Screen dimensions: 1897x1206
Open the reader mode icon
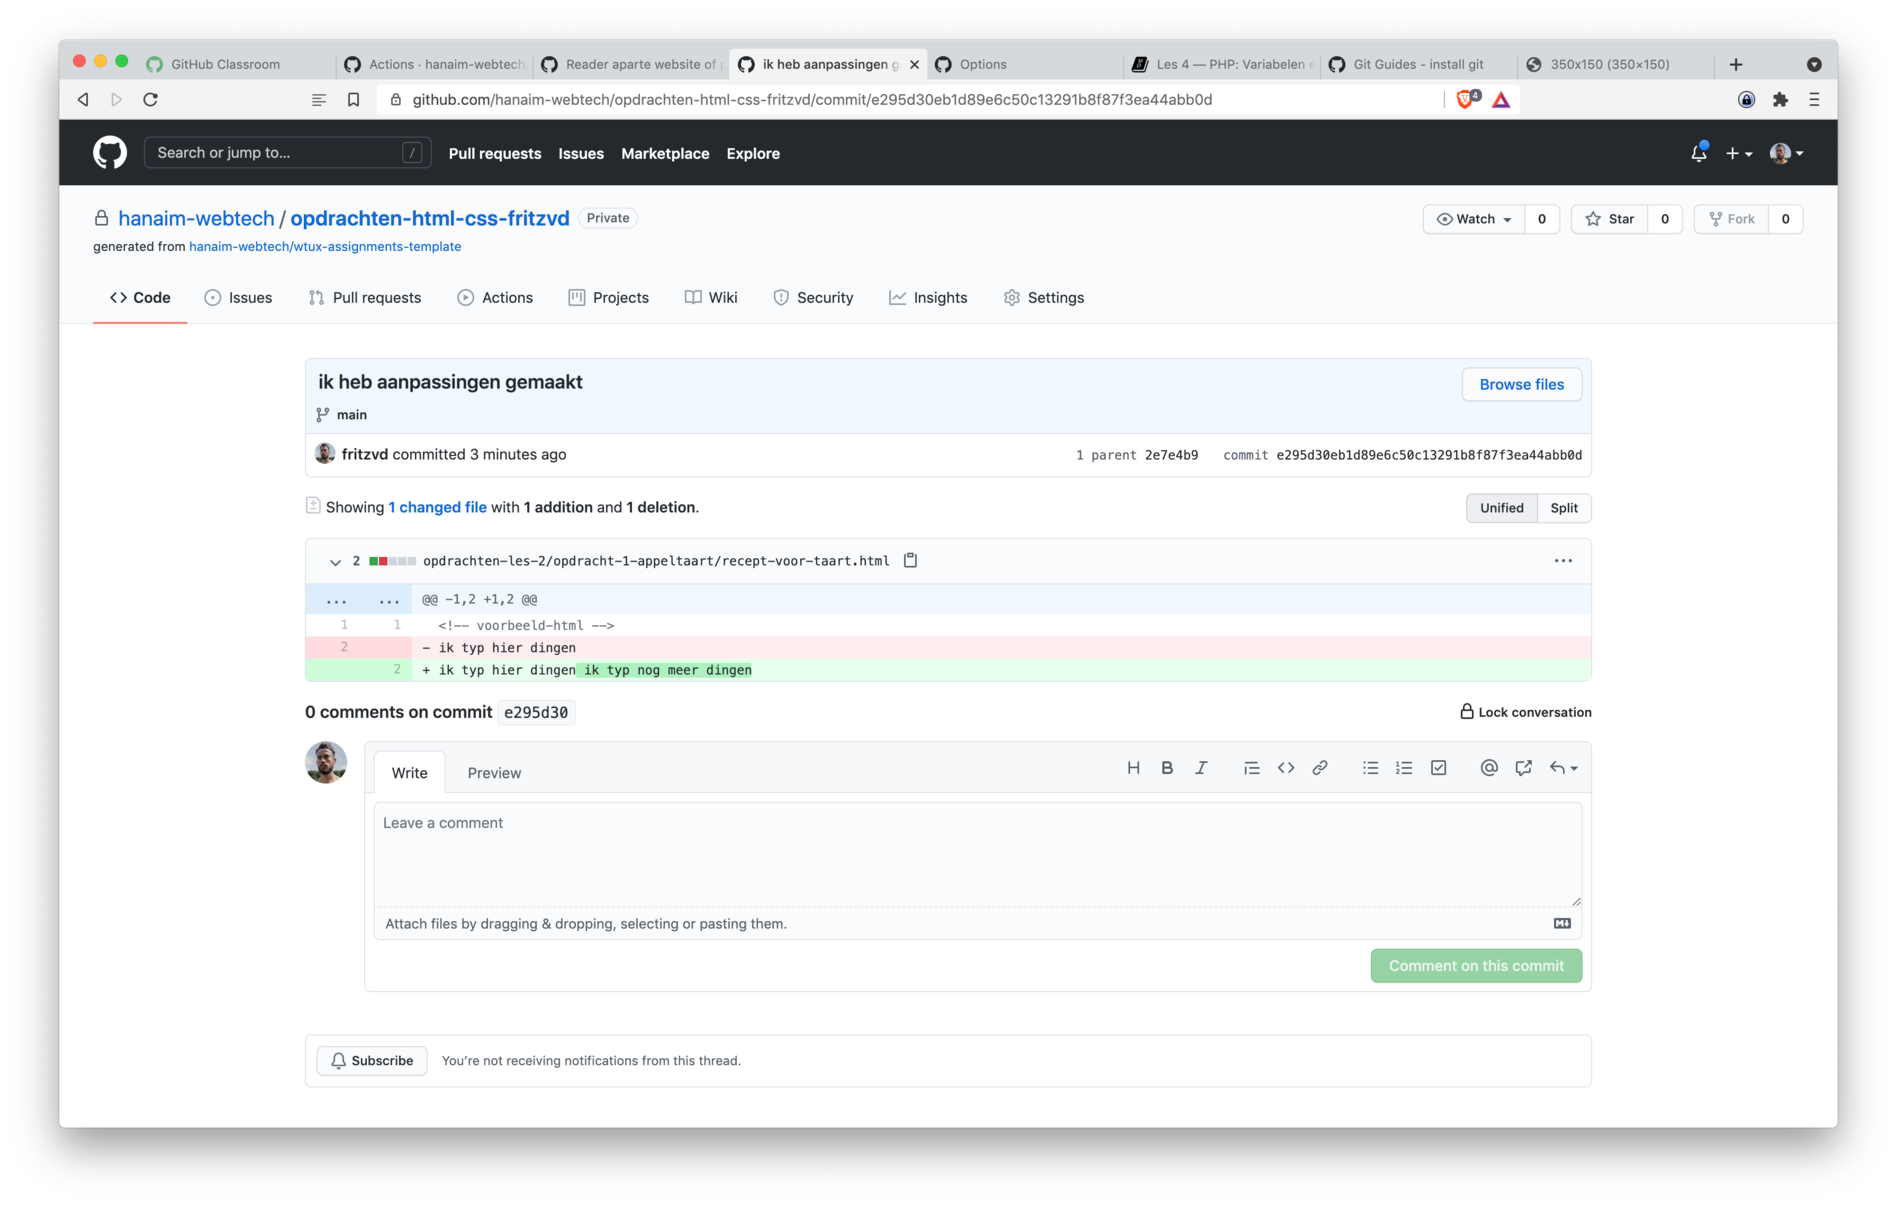pyautogui.click(x=319, y=99)
